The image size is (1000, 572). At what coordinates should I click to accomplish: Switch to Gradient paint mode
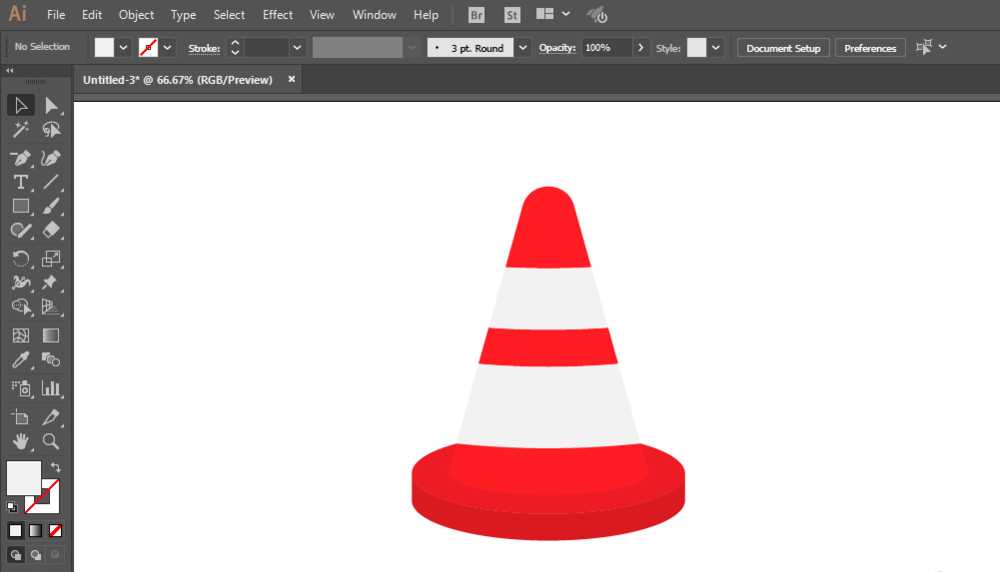(x=36, y=530)
